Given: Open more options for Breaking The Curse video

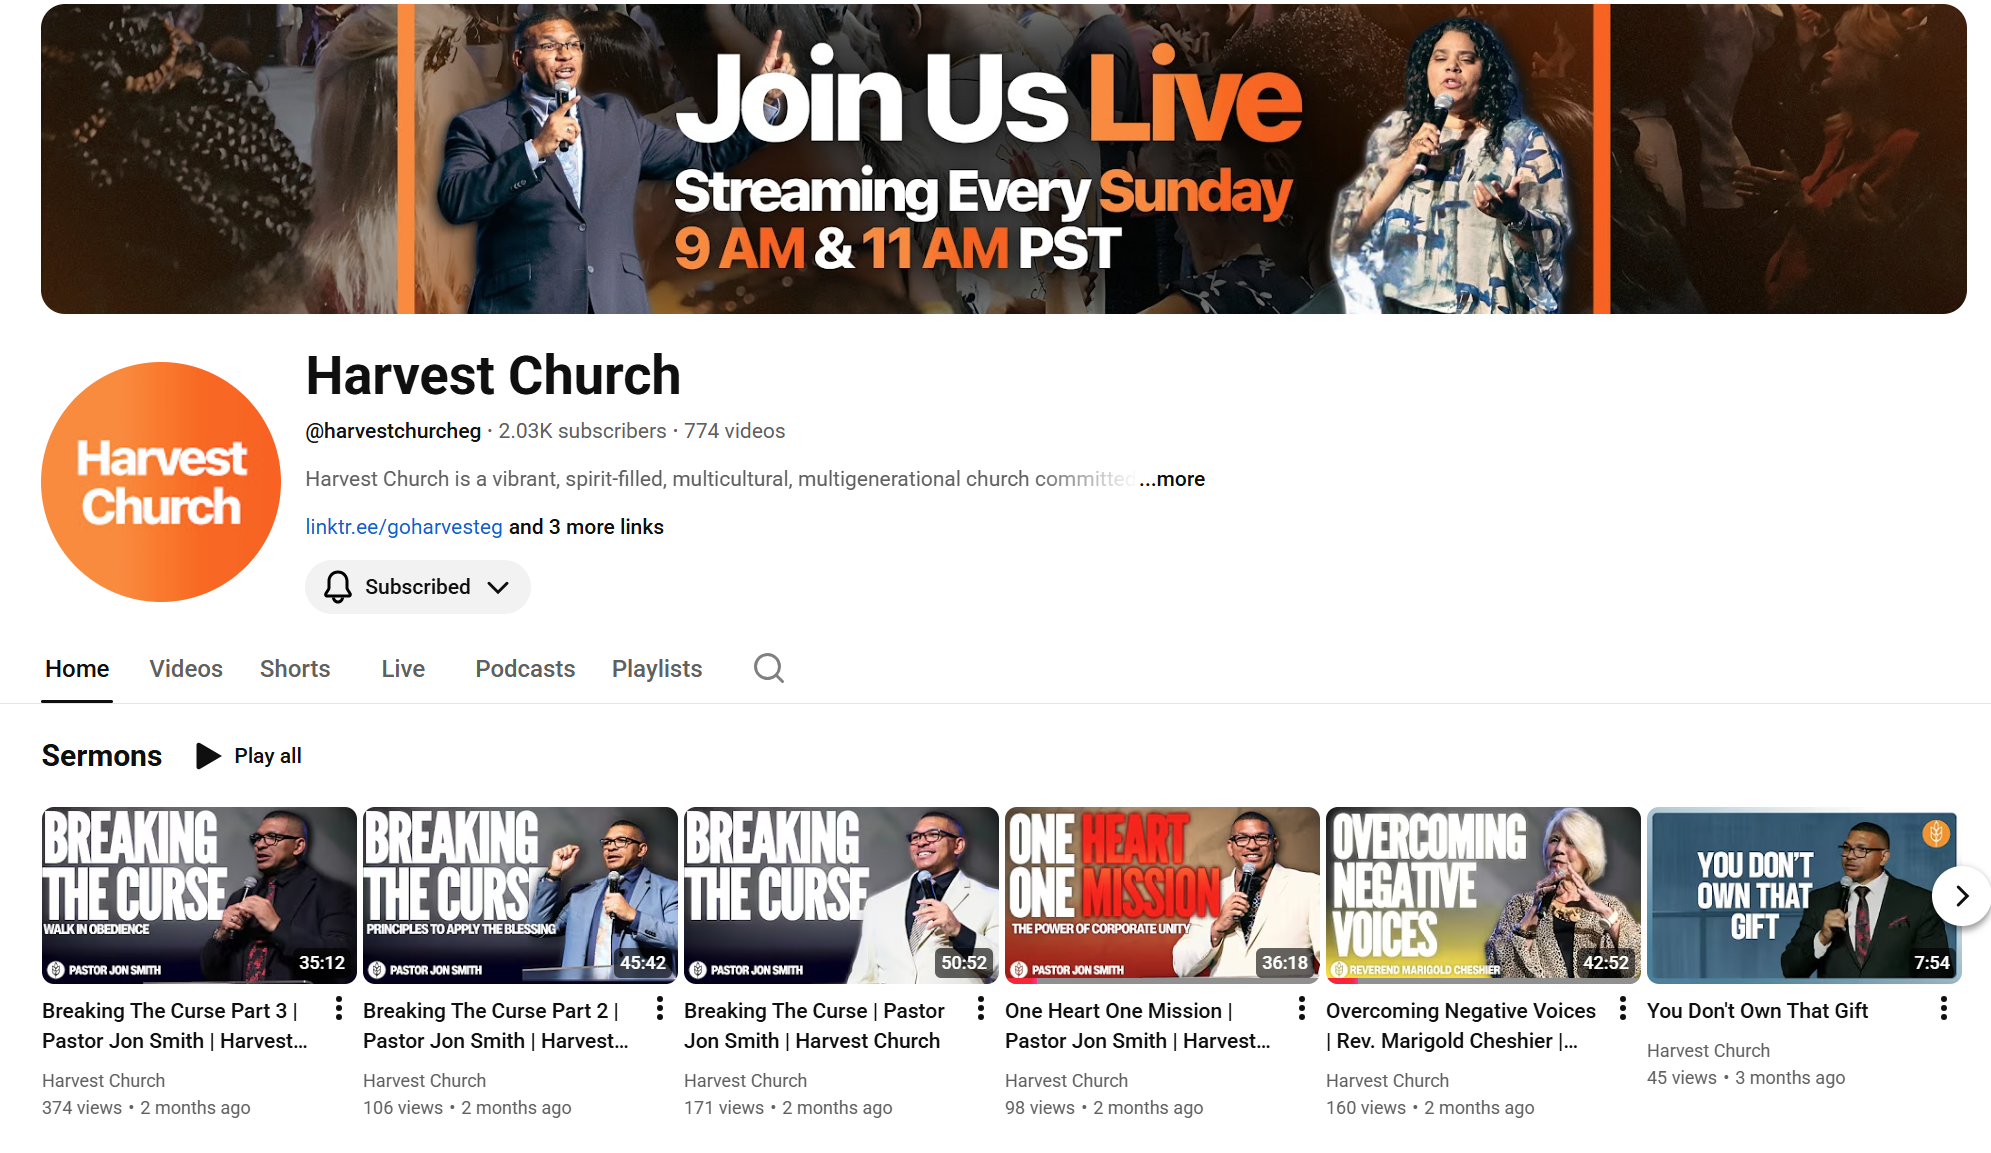Looking at the screenshot, I should [981, 1009].
